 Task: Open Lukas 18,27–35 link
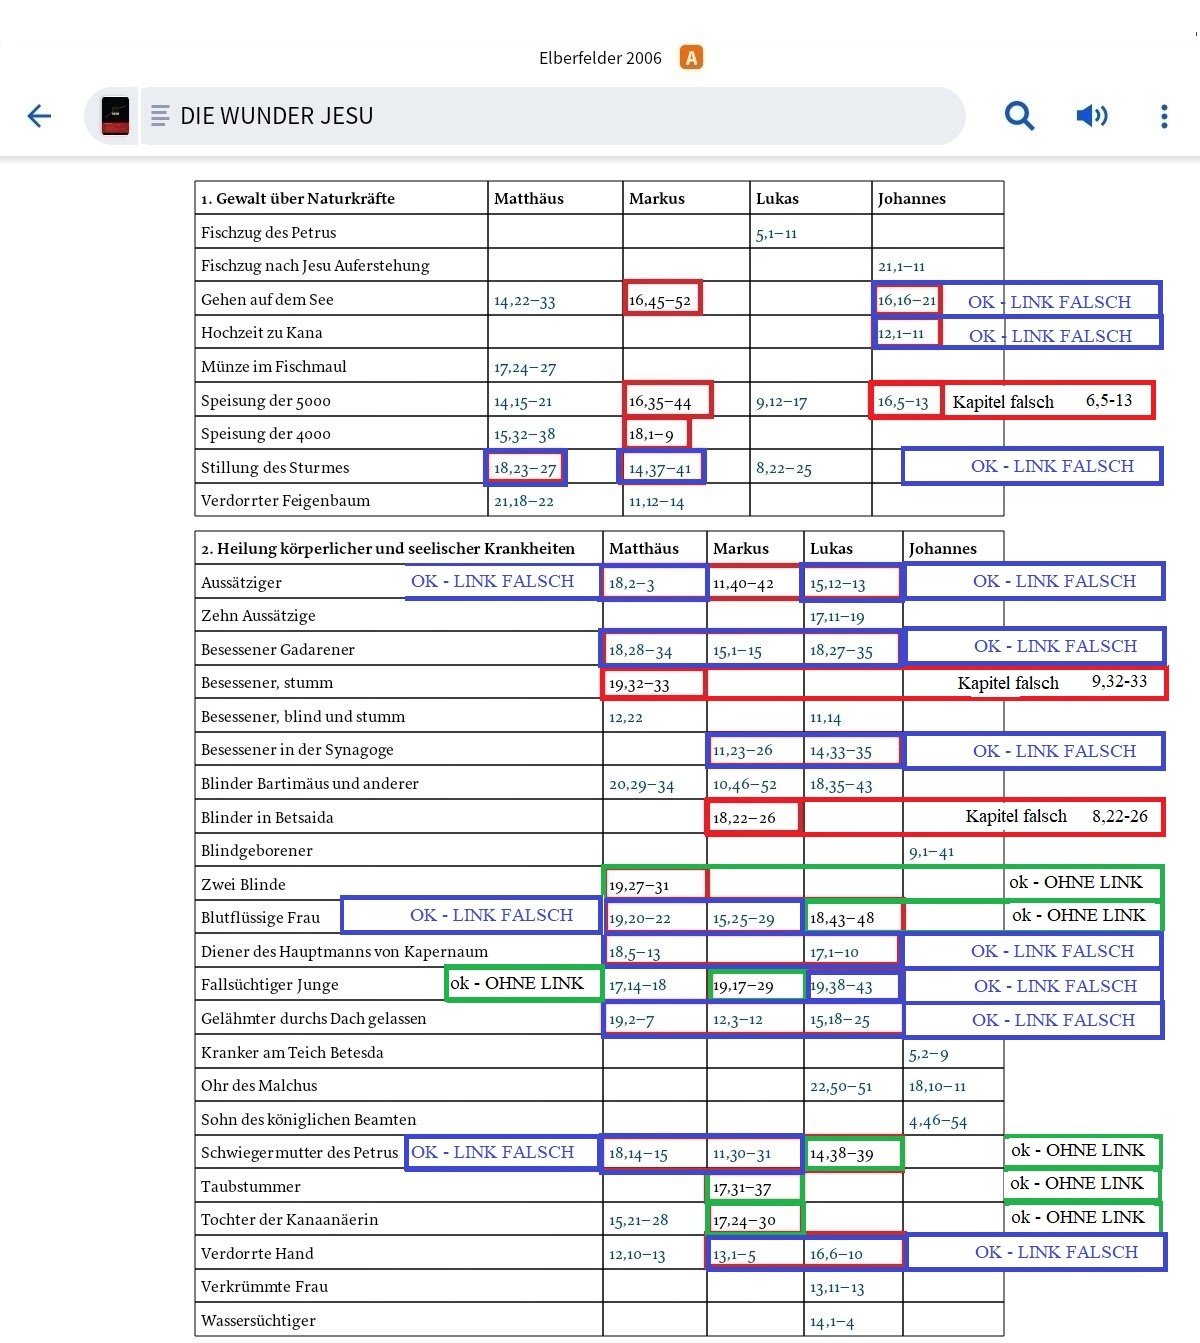841,651
